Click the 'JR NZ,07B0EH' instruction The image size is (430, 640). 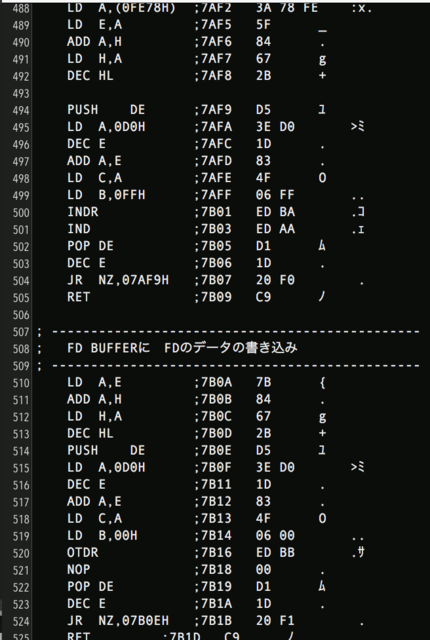[118, 621]
